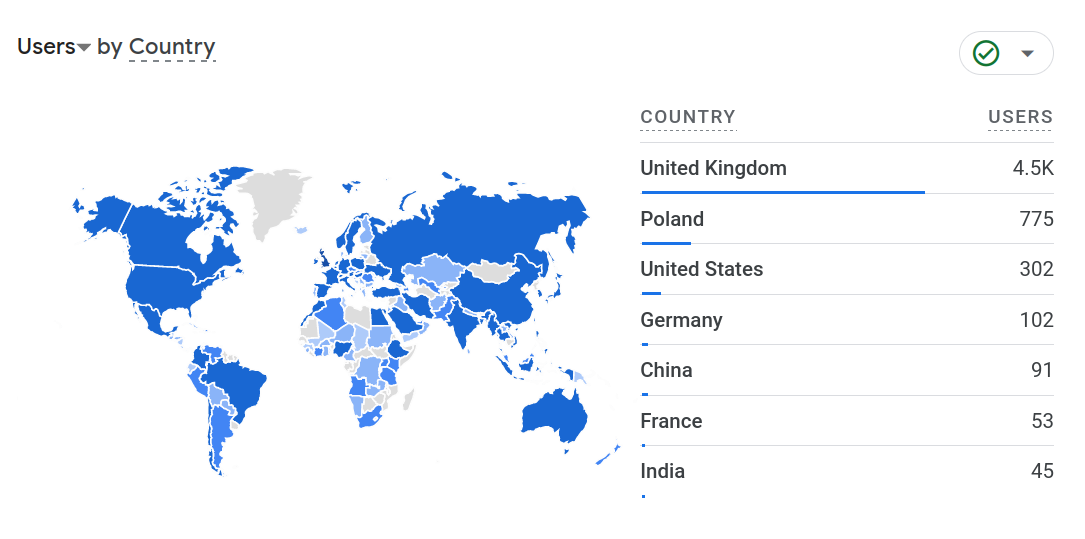Click the COUNTRY column header
Viewport: 1085px width, 539px height.
pos(688,117)
